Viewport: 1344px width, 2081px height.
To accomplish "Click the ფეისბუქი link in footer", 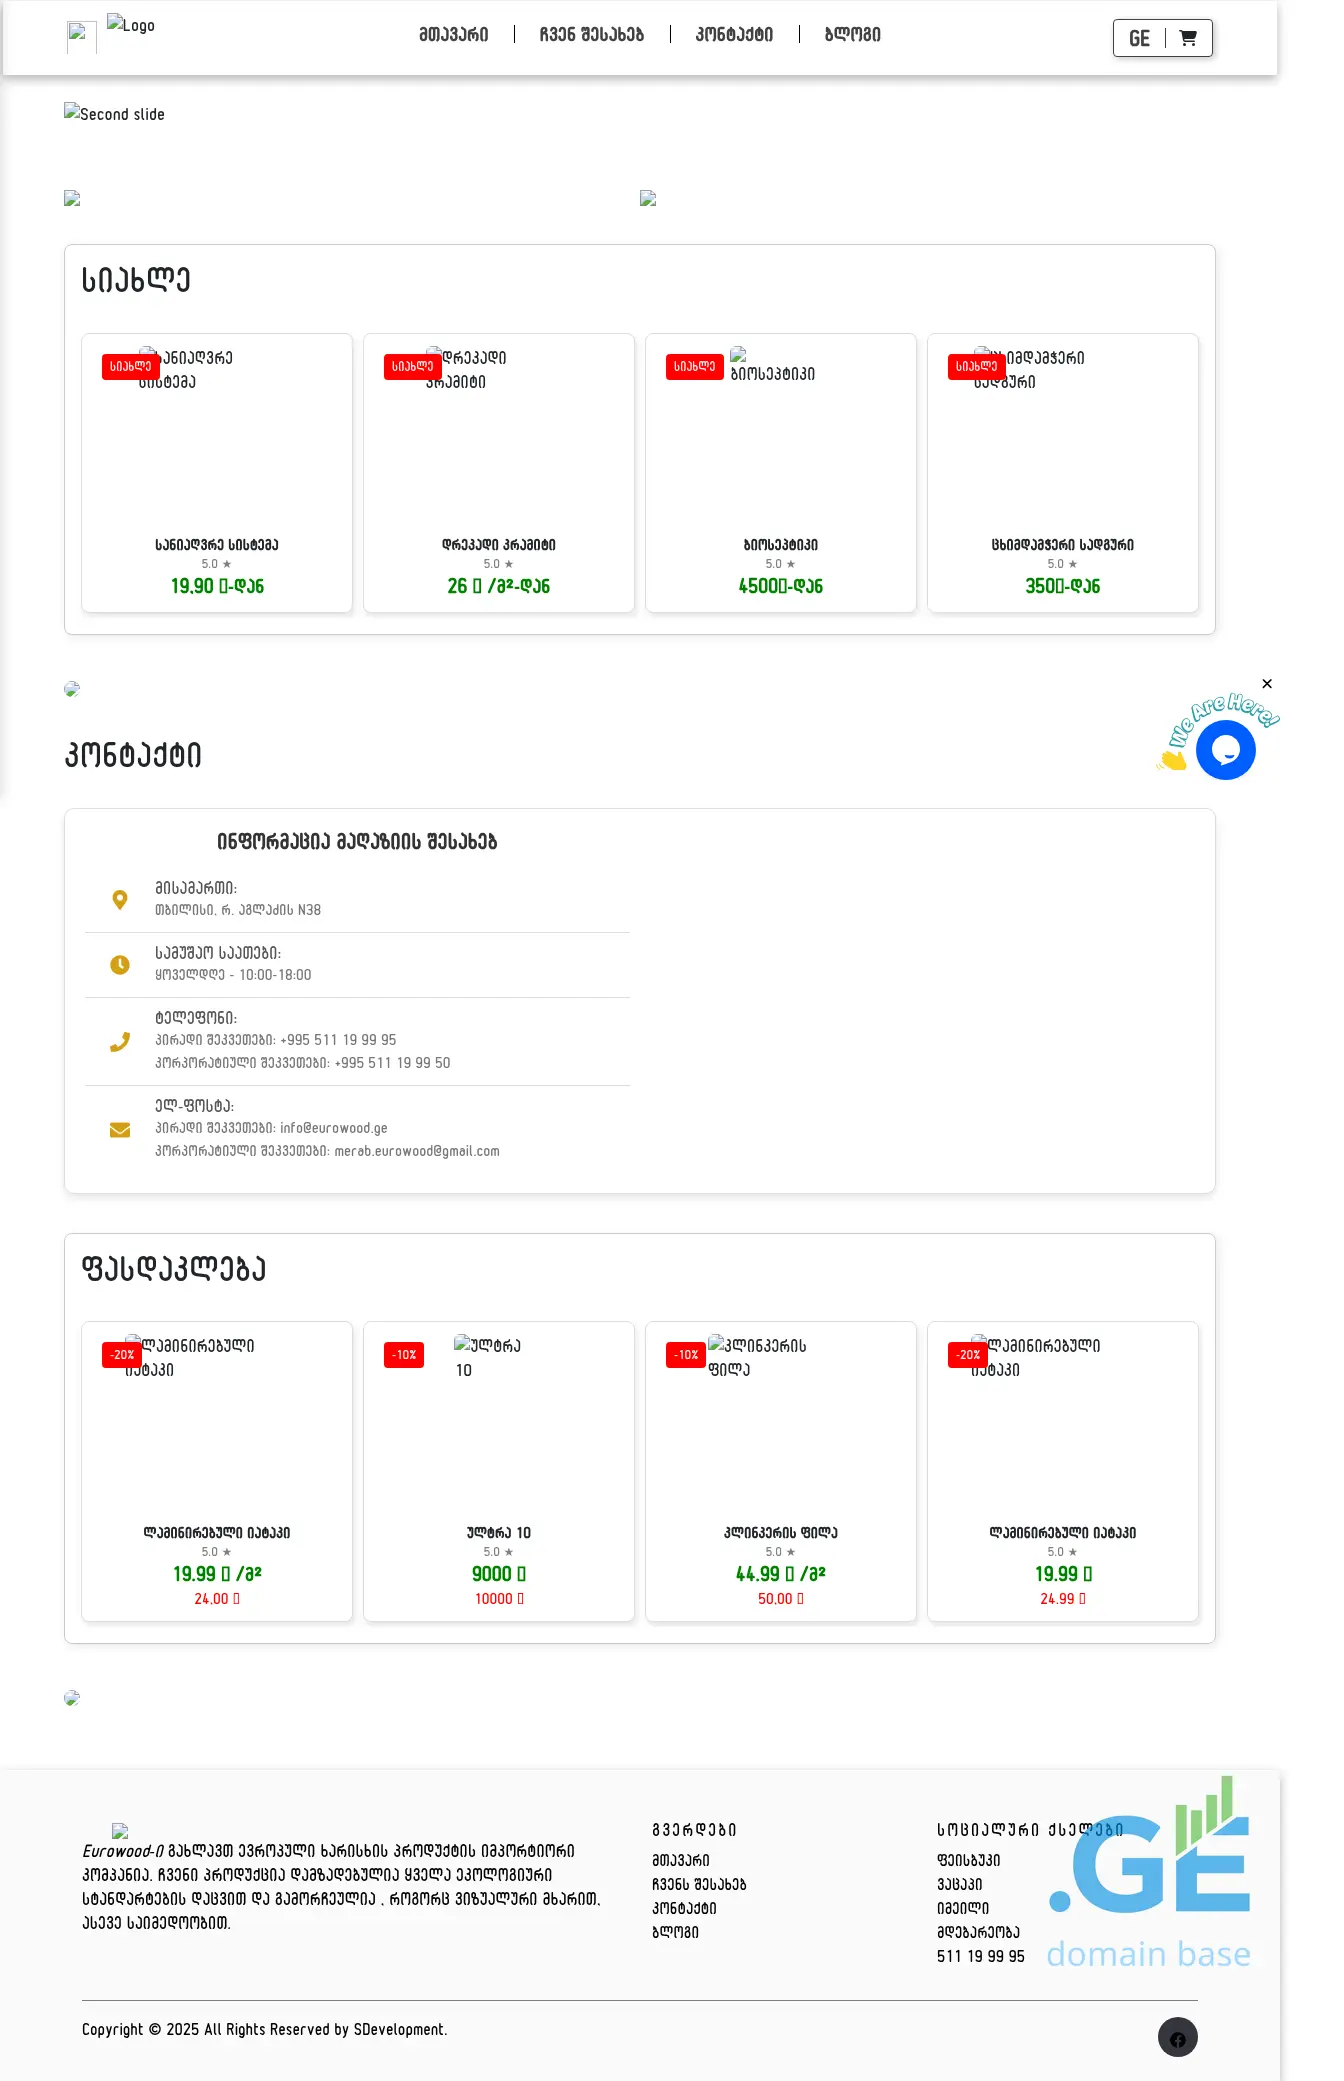I will tap(968, 1861).
